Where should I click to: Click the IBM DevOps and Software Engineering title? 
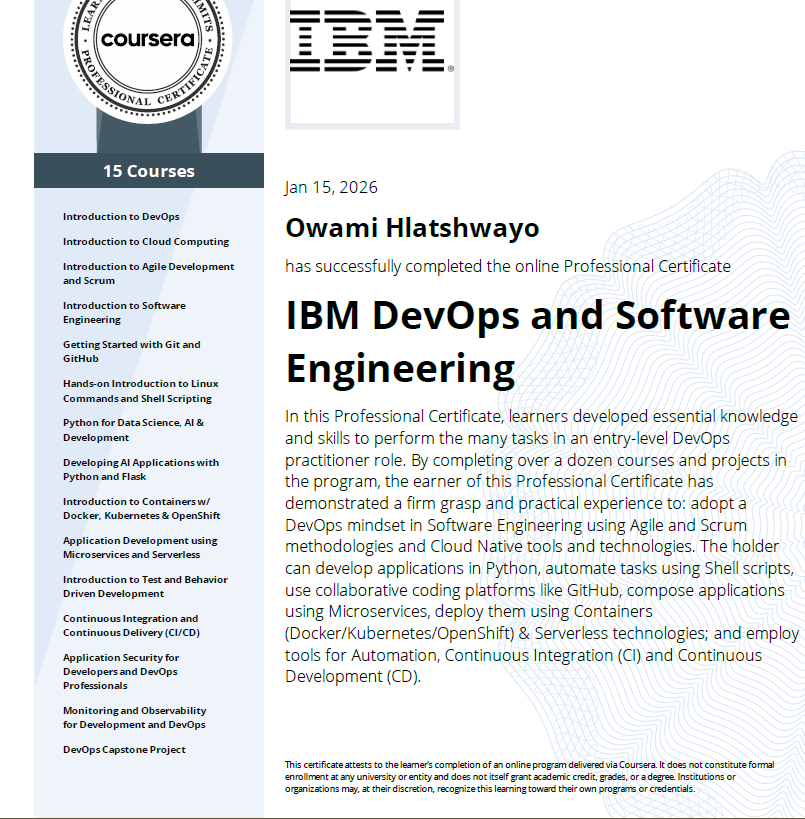coord(537,342)
